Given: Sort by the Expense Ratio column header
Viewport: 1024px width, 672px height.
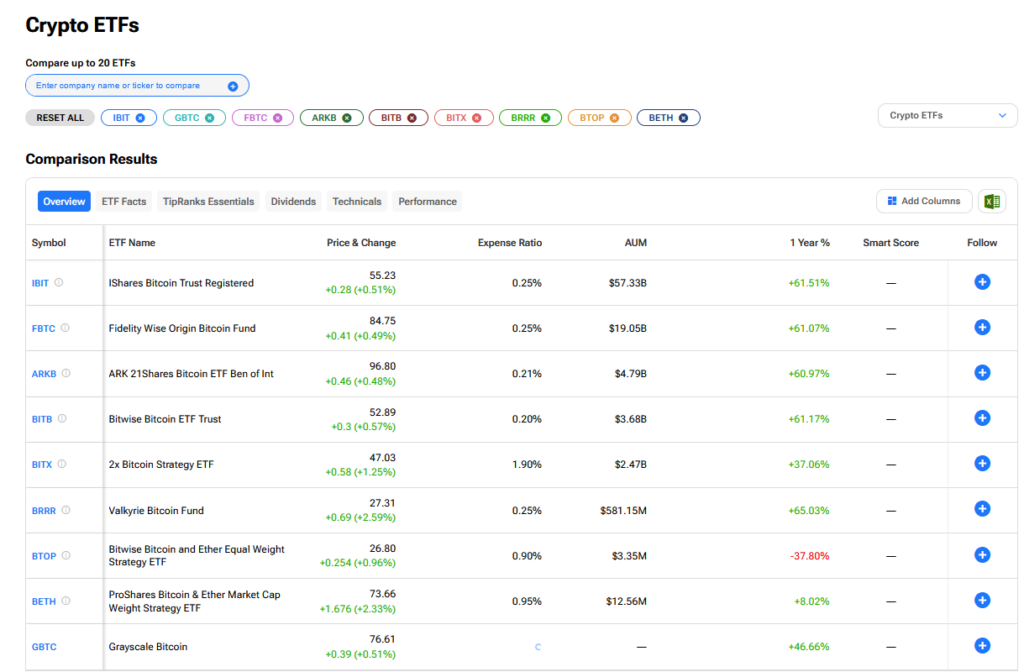Looking at the screenshot, I should click(510, 243).
